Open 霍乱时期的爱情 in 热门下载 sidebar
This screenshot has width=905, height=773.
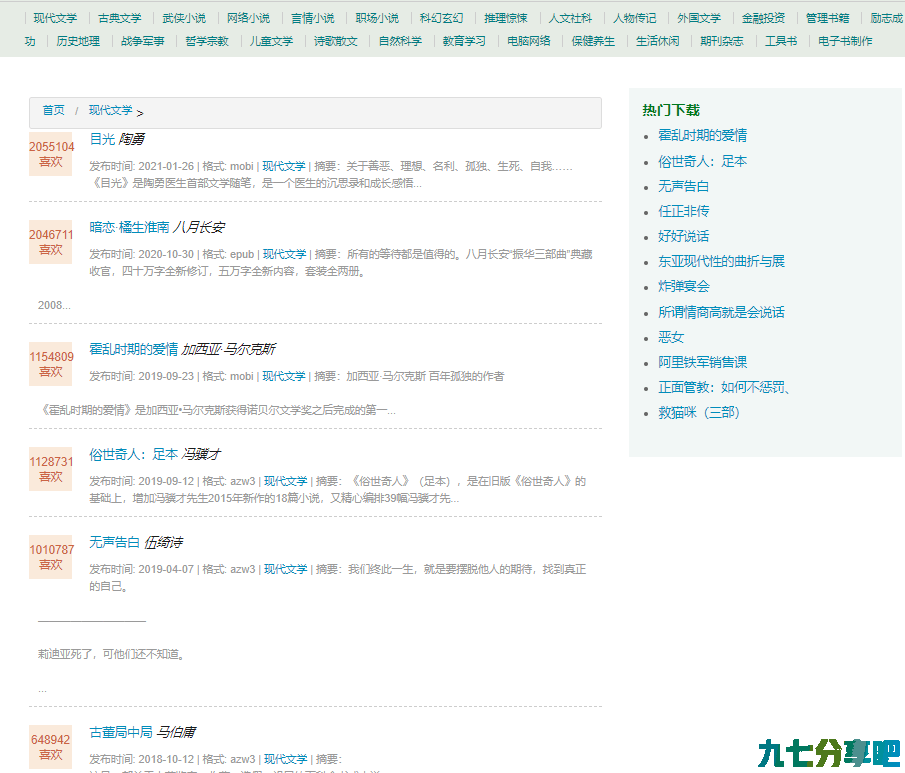pos(702,136)
